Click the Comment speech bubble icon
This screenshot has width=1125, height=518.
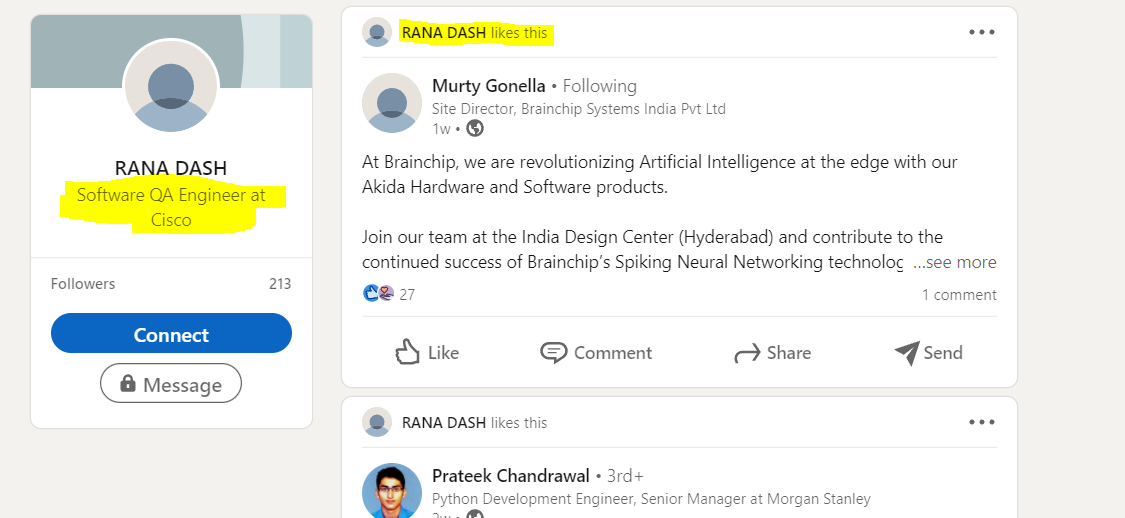pos(553,352)
